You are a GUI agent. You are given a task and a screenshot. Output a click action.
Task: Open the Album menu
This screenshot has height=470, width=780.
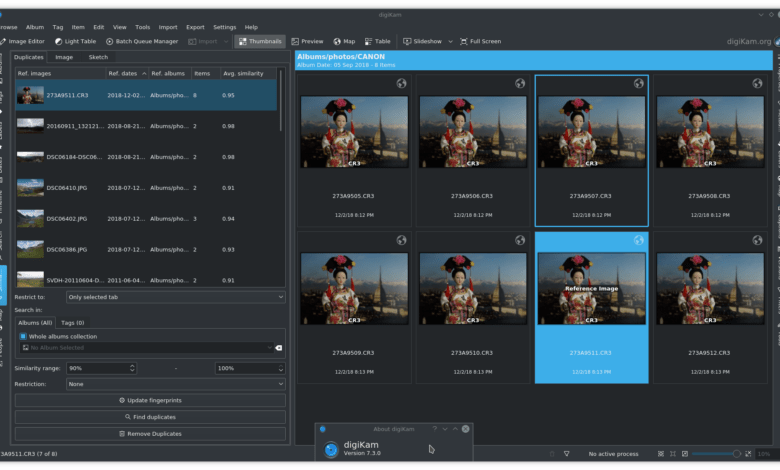[x=35, y=27]
